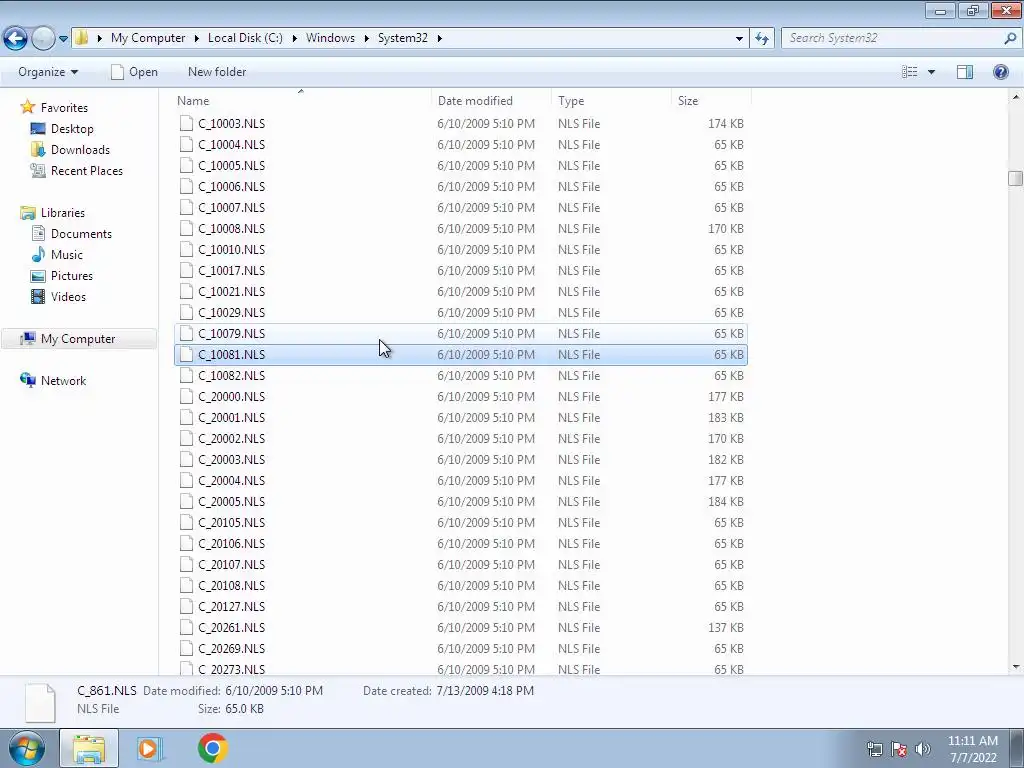Select Favorites in the navigation pane

pos(64,107)
